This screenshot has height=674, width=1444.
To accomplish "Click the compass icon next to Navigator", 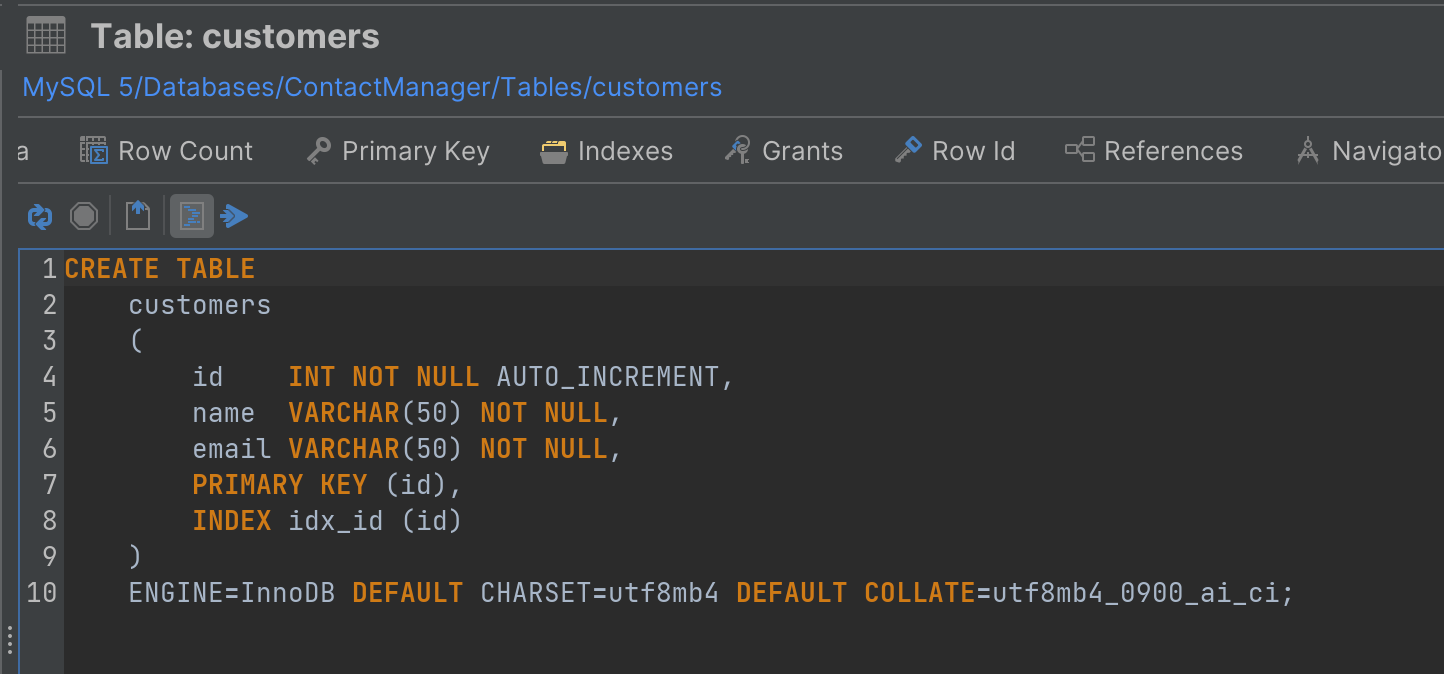I will pos(1308,150).
